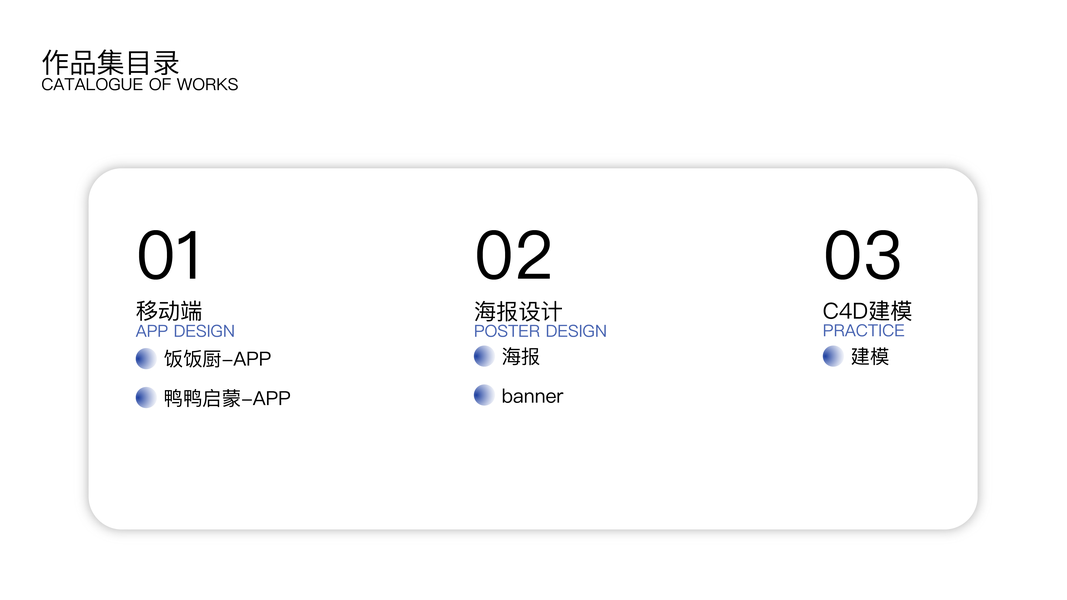Open the 饭饭厨-APP entry
Viewport: 1067px width, 600px height.
(218, 358)
